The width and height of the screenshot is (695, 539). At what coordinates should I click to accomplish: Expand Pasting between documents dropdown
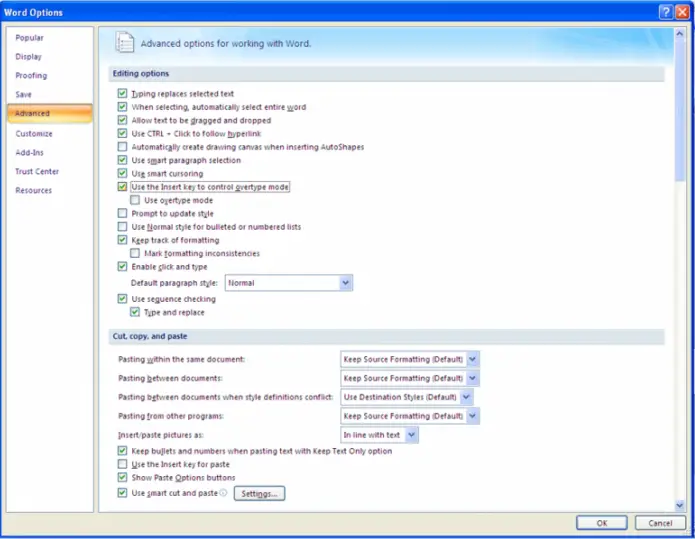pos(410,378)
